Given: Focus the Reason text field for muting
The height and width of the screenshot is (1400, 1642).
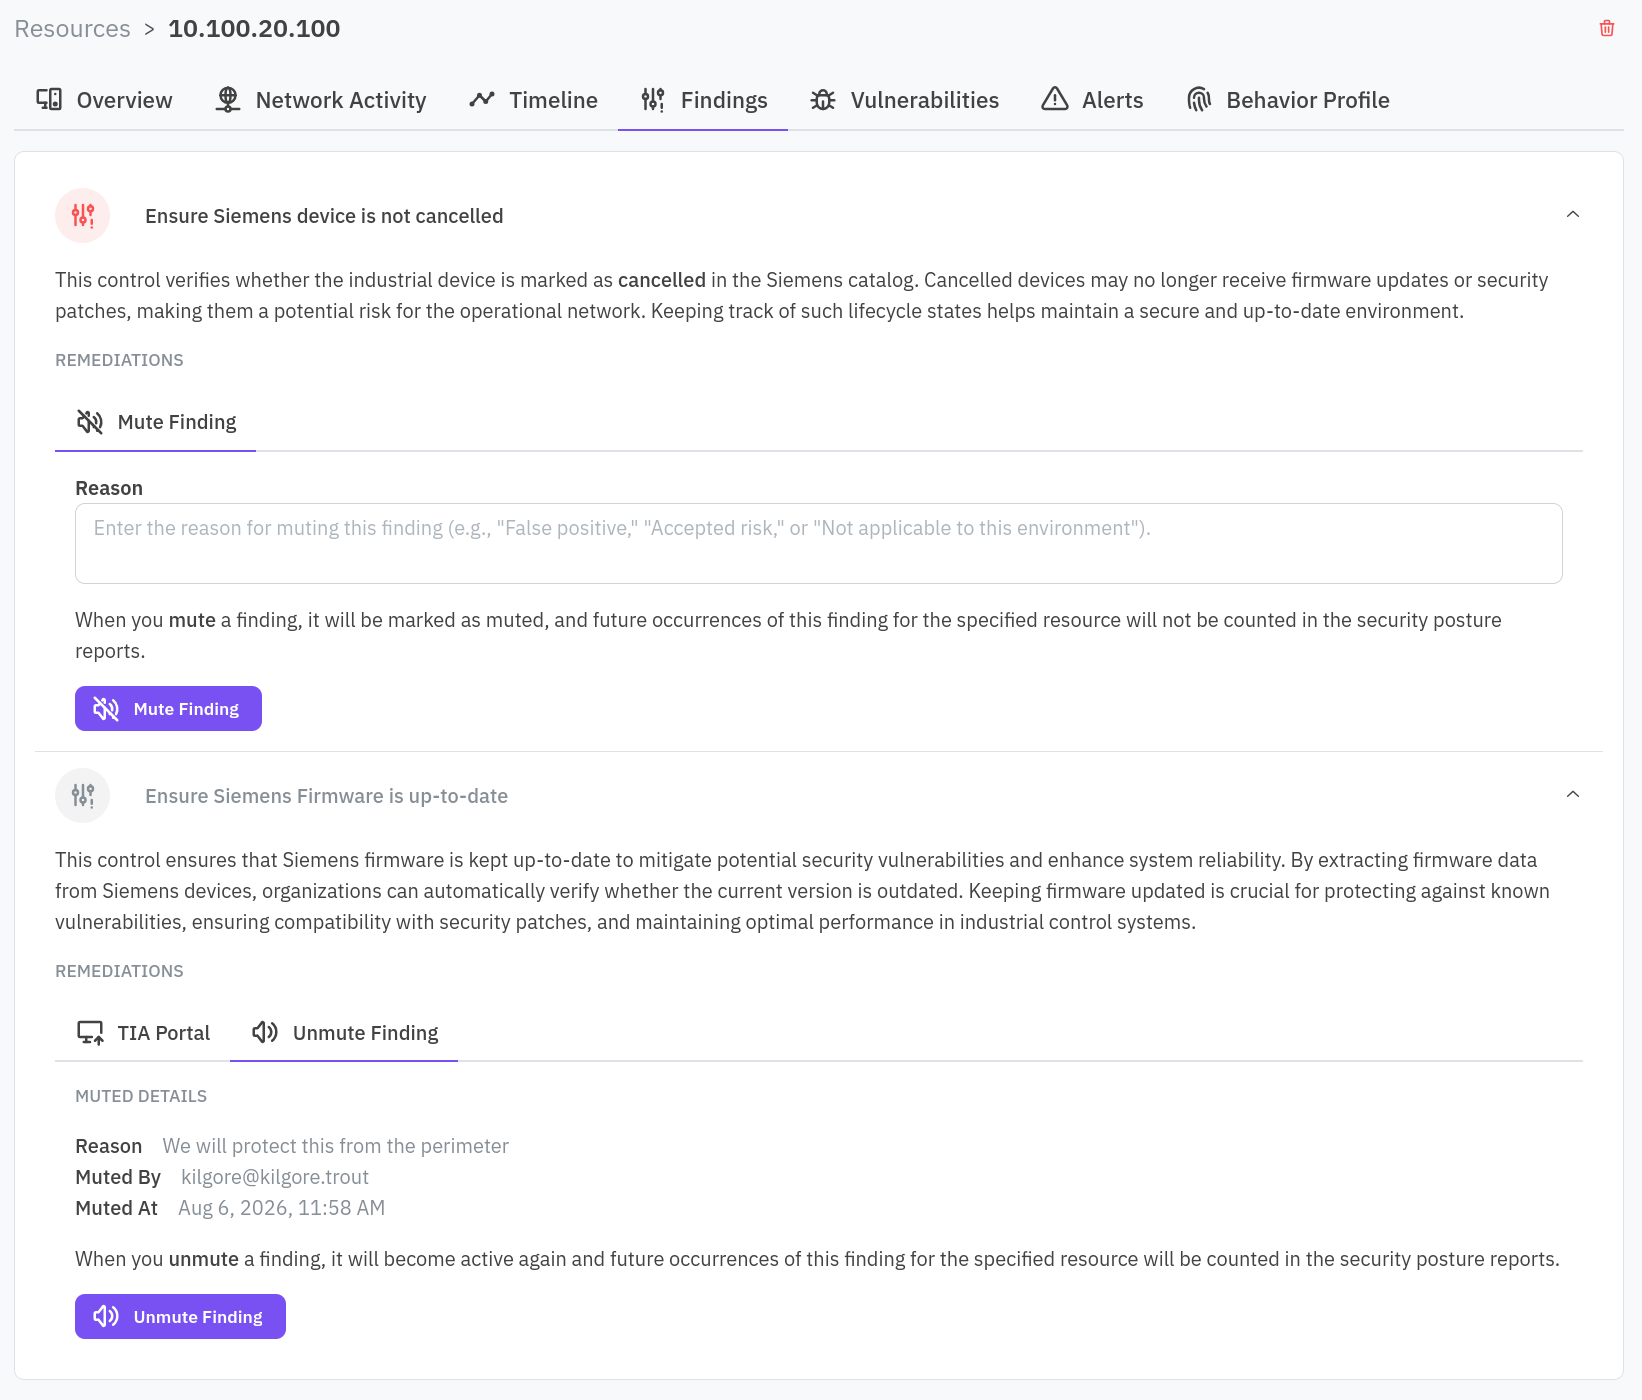Looking at the screenshot, I should [x=818, y=543].
